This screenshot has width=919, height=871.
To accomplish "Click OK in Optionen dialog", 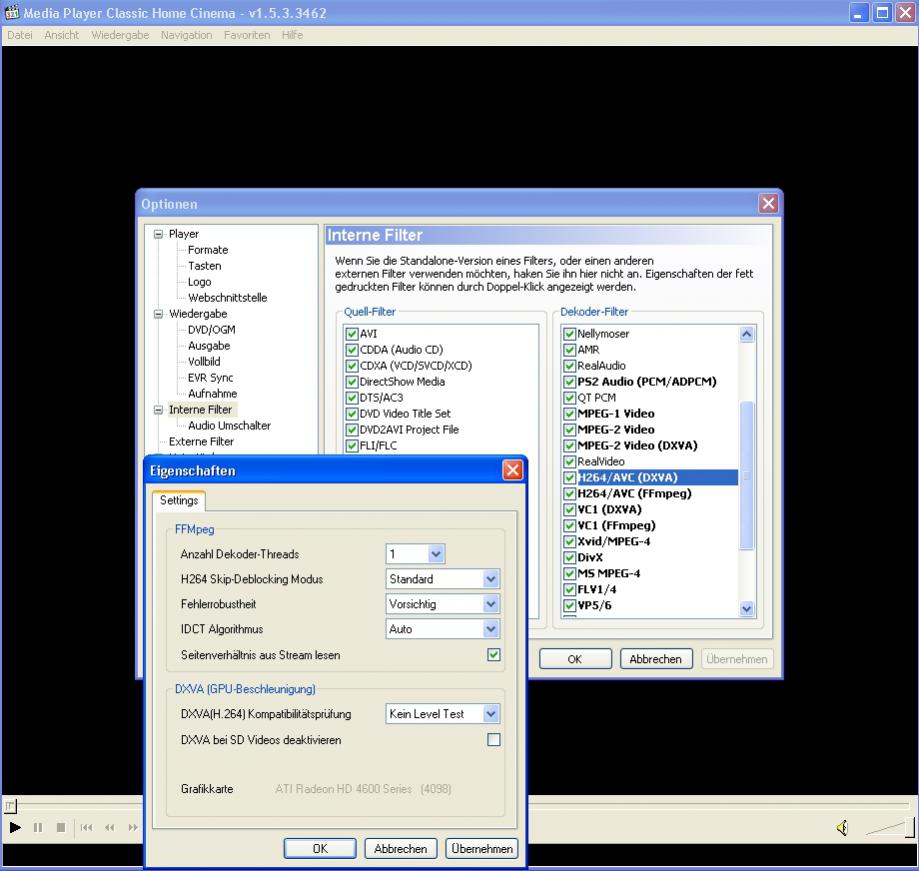I will pos(575,659).
